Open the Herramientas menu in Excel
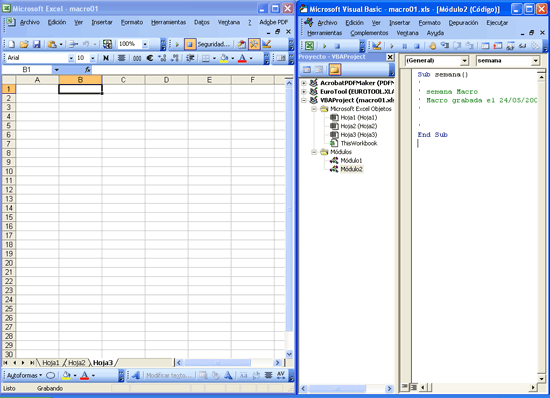 click(x=168, y=22)
